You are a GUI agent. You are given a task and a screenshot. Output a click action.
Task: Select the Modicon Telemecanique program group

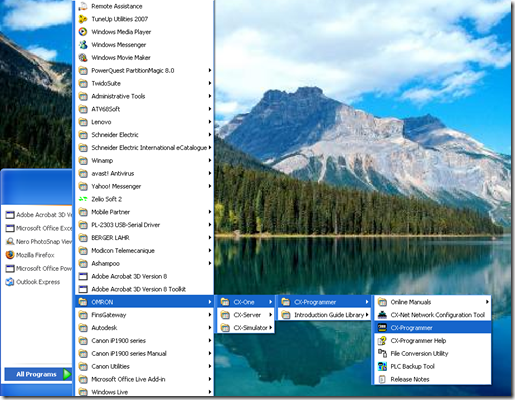(144, 250)
